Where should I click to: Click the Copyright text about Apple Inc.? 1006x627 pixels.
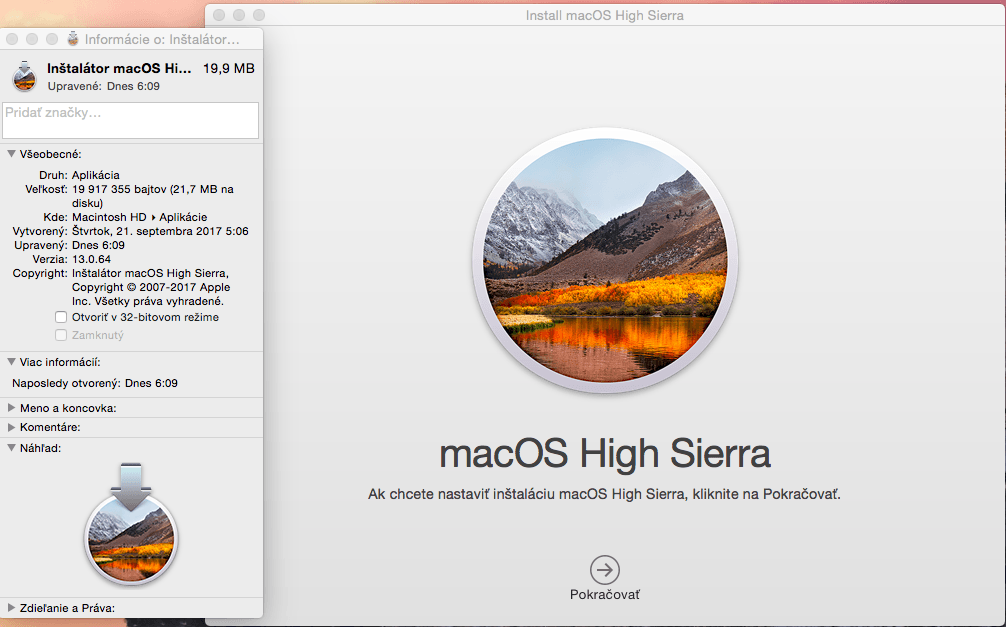click(151, 288)
